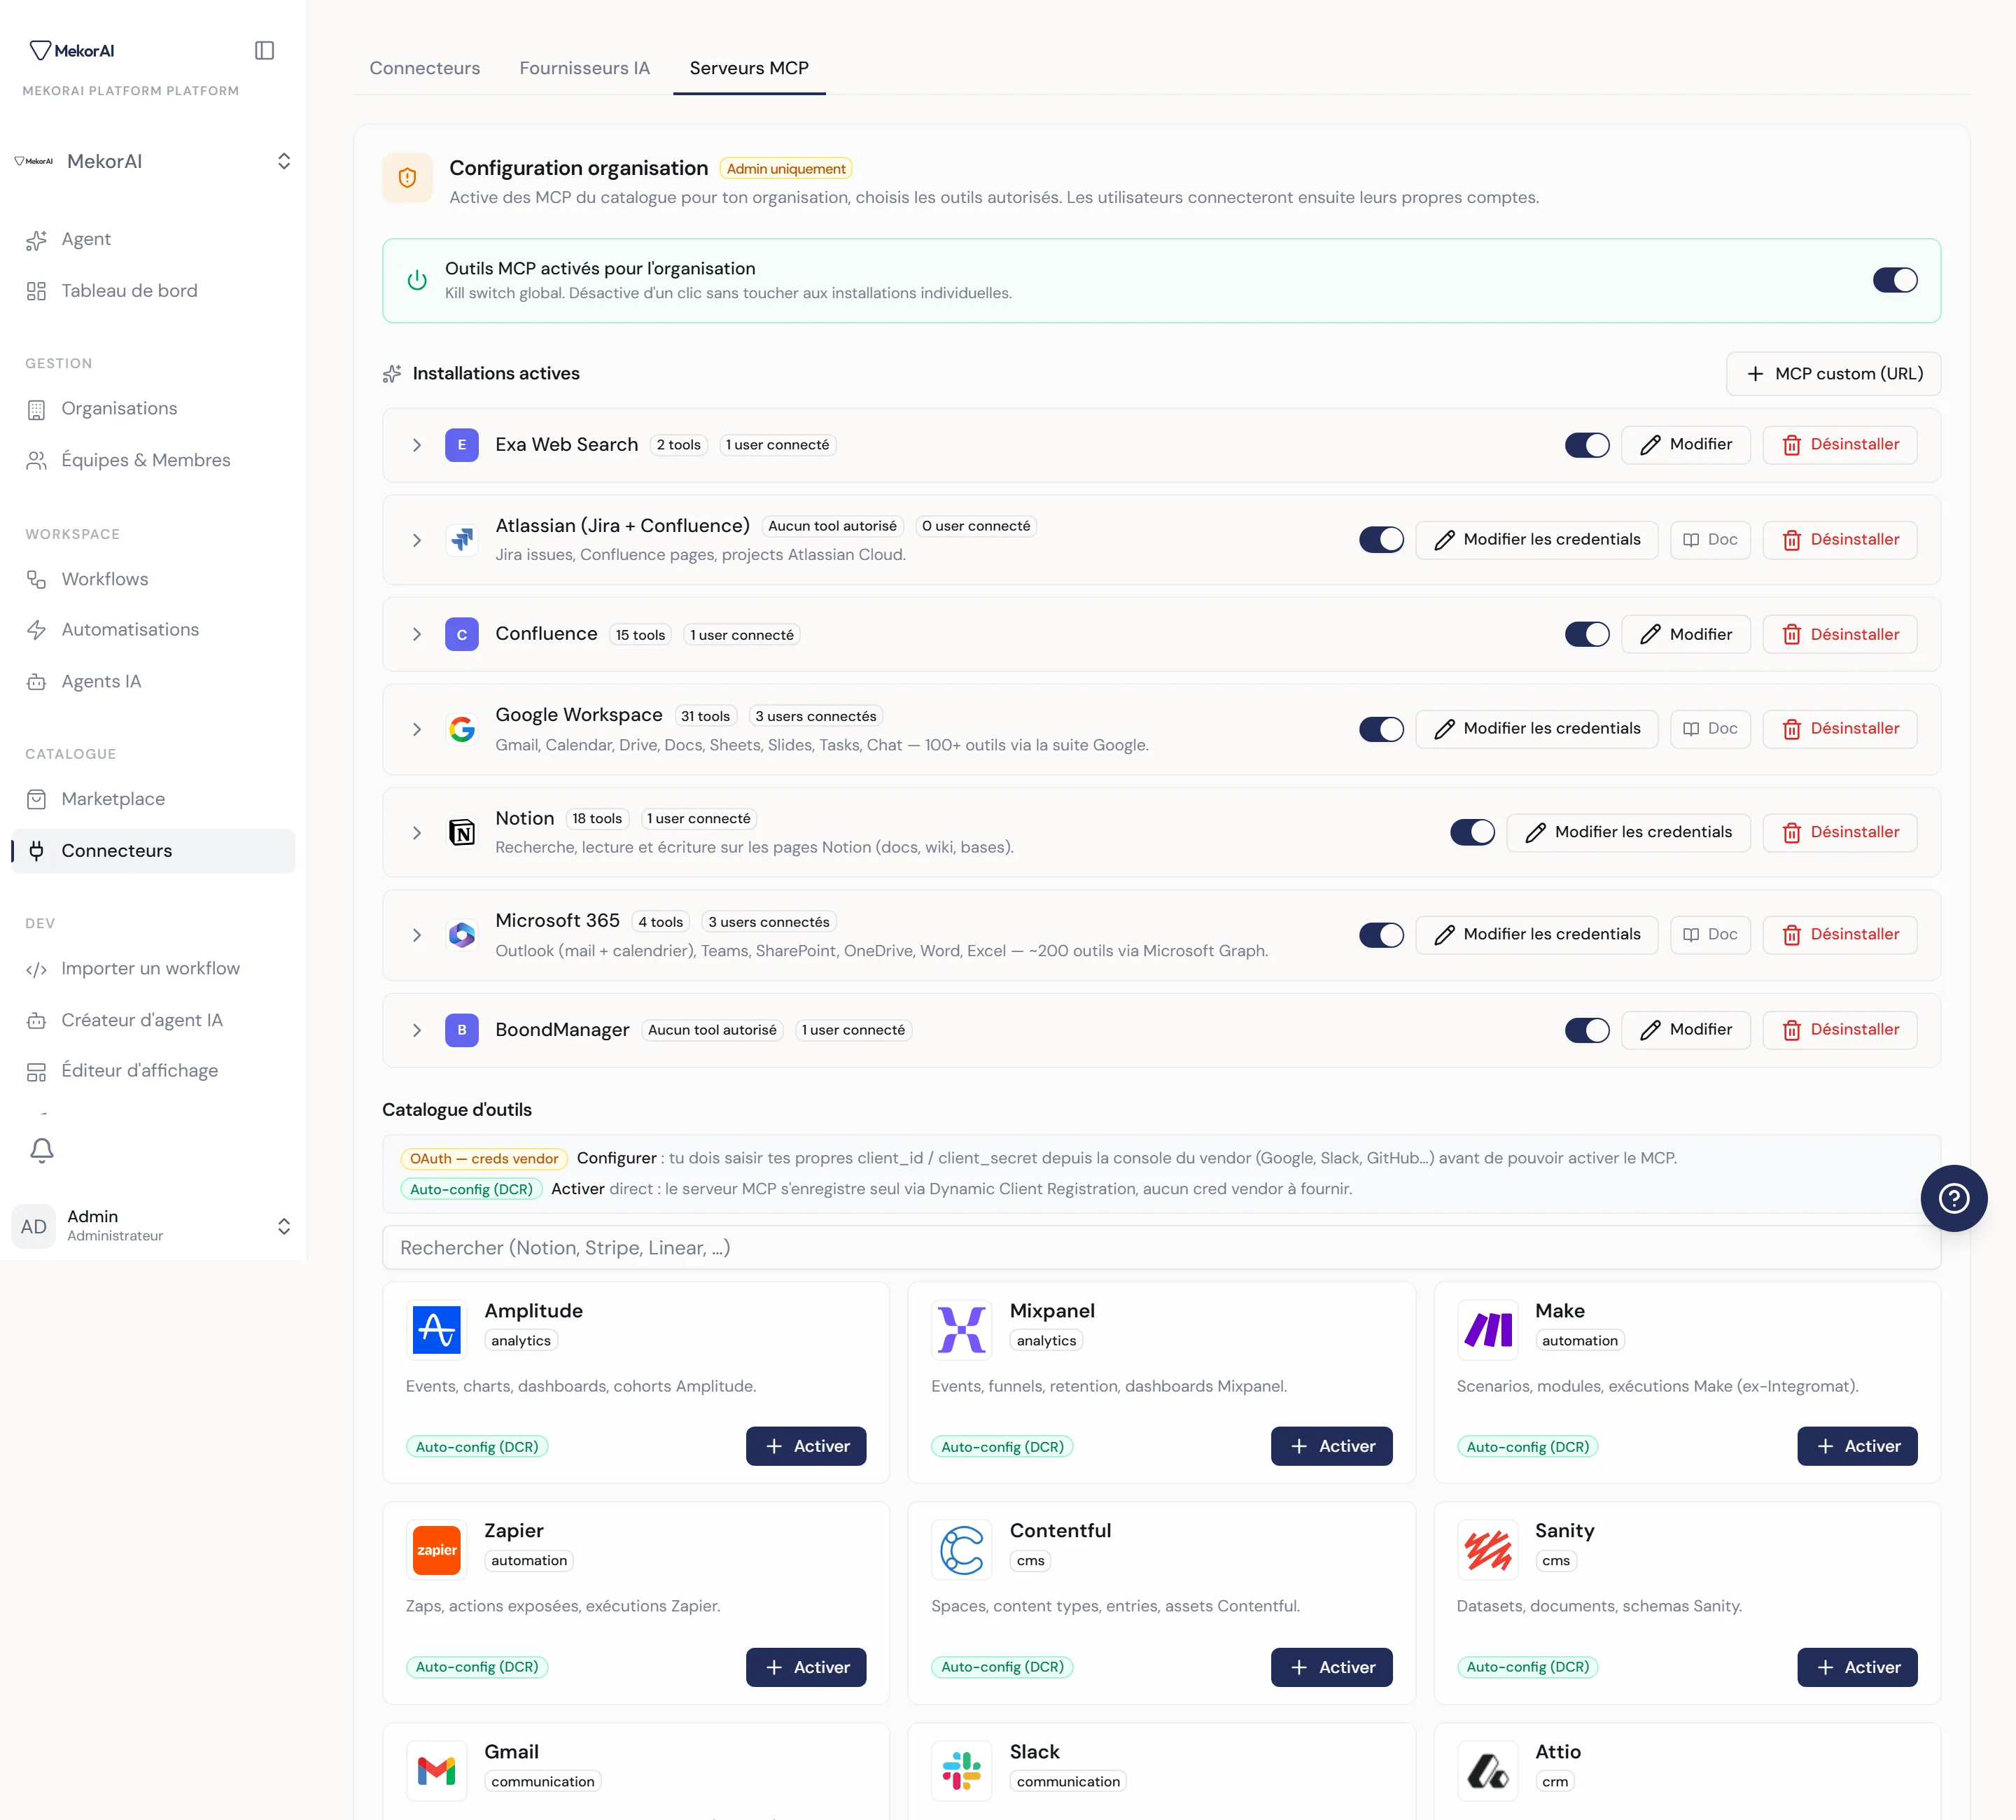Viewport: 2016px width, 1820px height.
Task: Click the shield icon by Configuration organisation
Action: pyautogui.click(x=407, y=178)
